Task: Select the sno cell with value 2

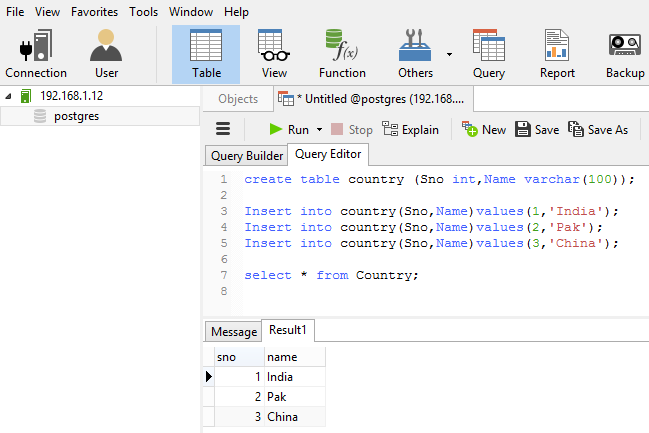Action: coord(239,397)
